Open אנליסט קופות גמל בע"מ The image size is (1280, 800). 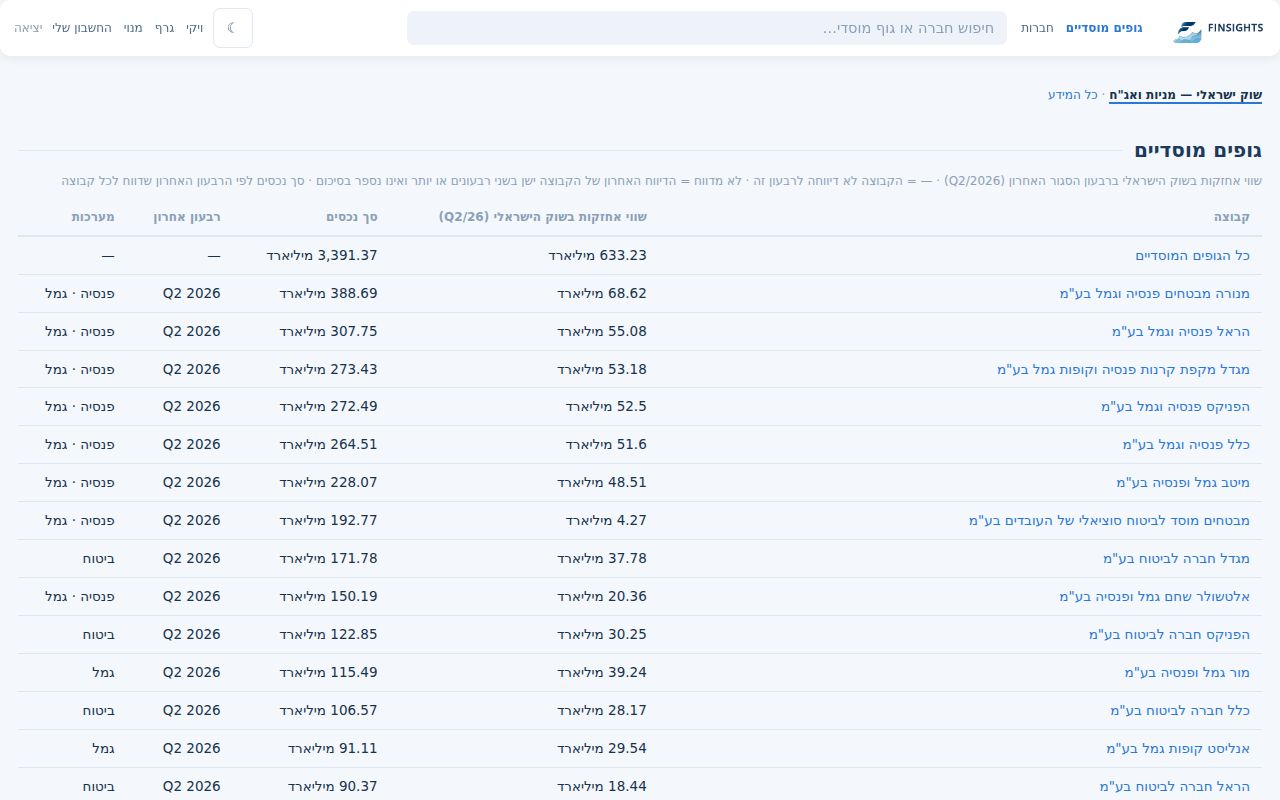[1179, 749]
